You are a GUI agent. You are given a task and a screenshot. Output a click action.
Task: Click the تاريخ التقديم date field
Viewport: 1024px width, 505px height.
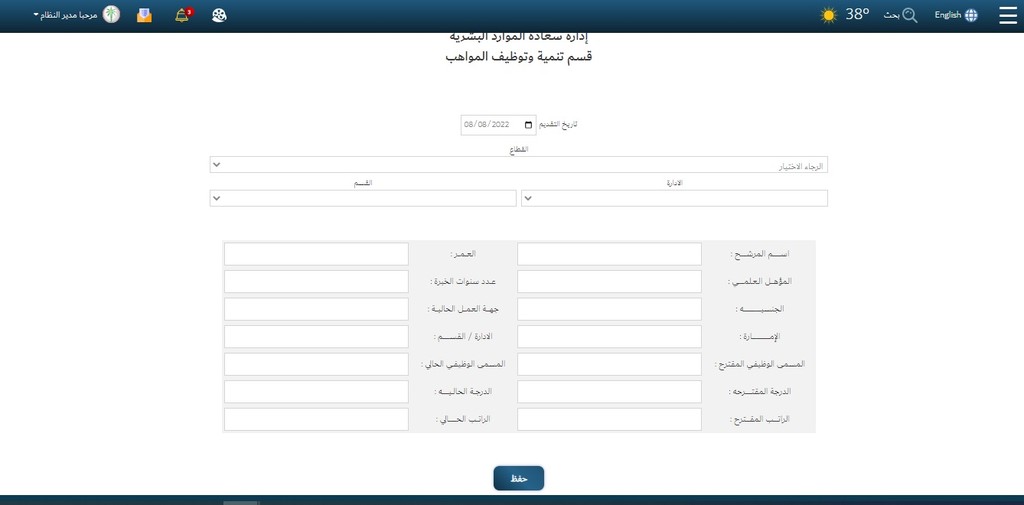(x=498, y=125)
